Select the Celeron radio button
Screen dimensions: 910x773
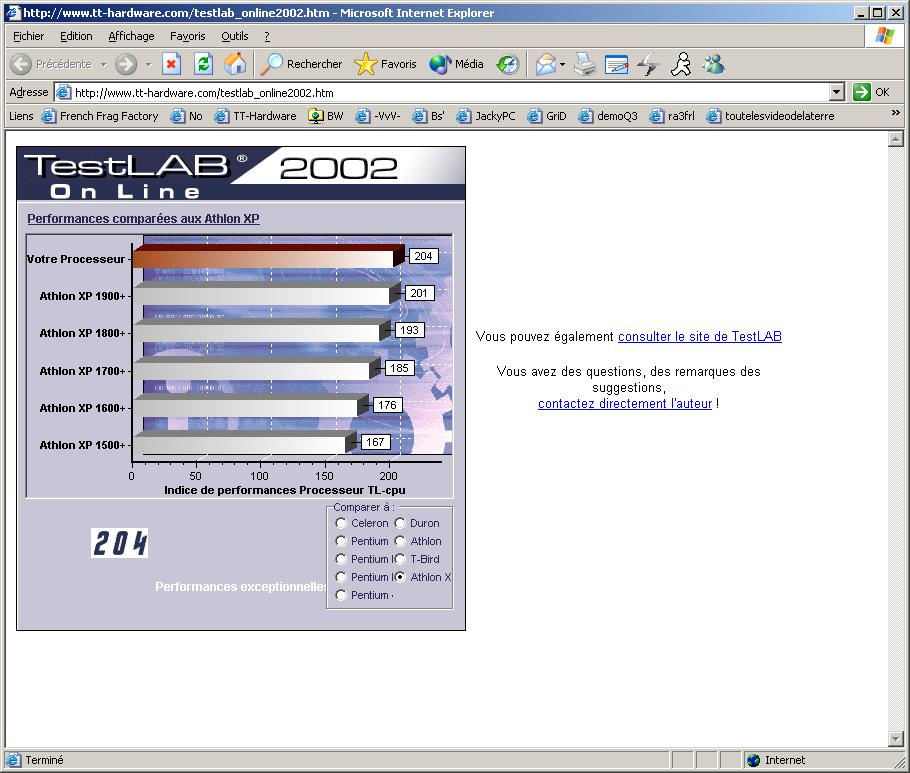click(341, 523)
